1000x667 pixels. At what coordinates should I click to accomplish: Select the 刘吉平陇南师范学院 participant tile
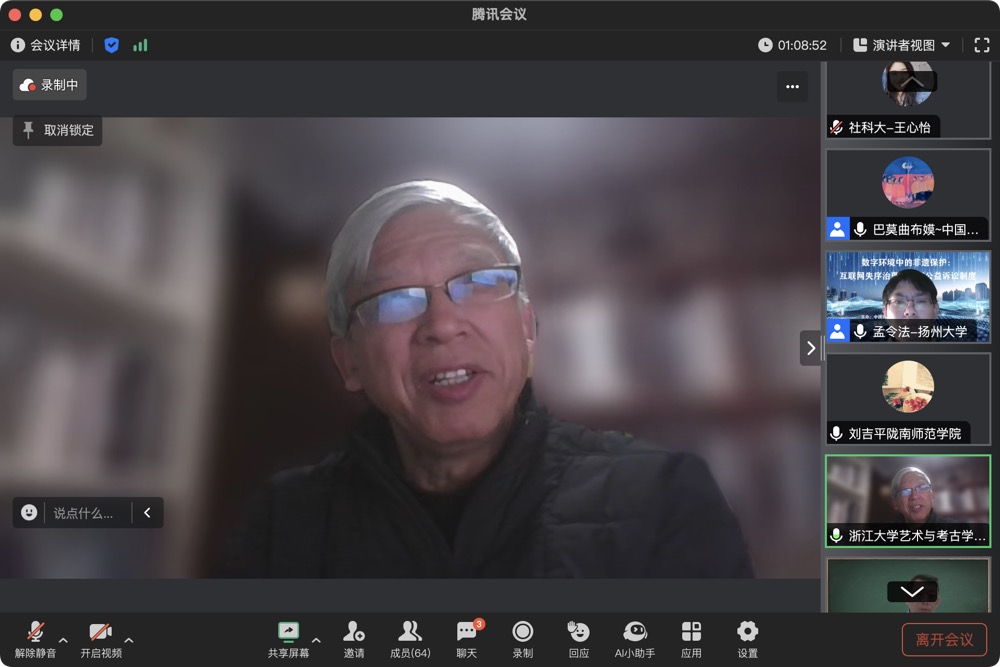908,399
